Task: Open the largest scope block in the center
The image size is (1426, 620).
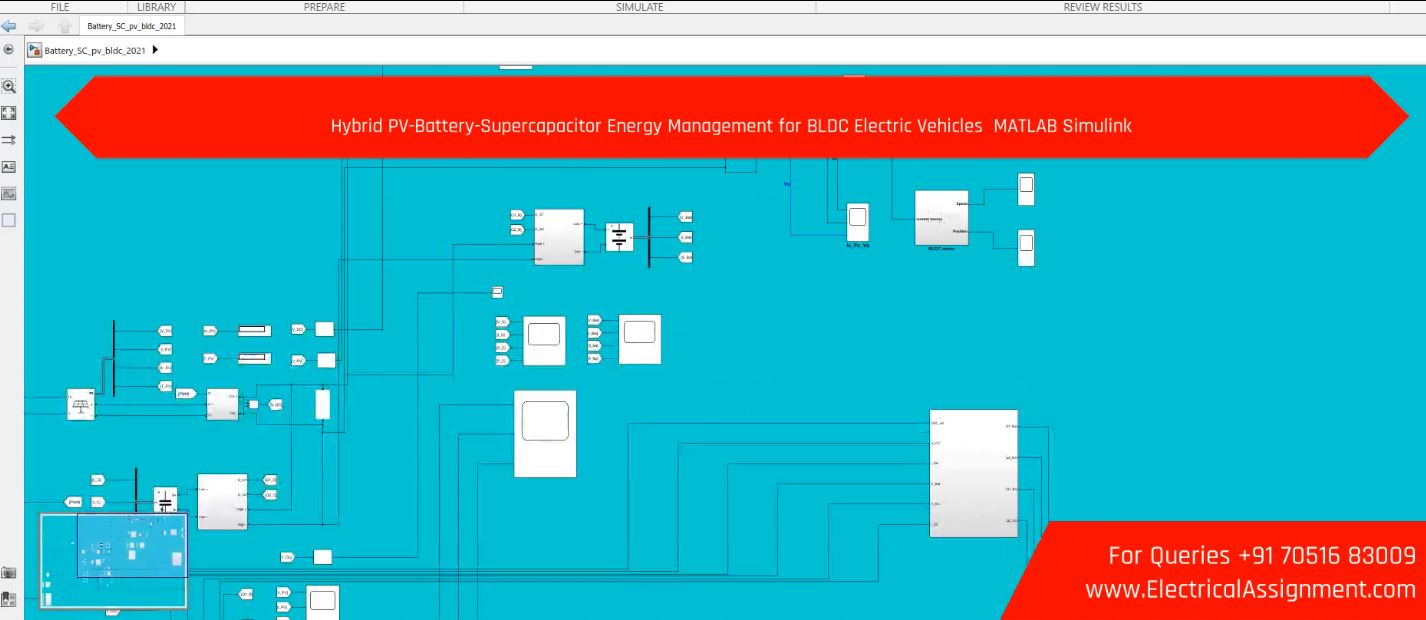Action: pyautogui.click(x=545, y=434)
